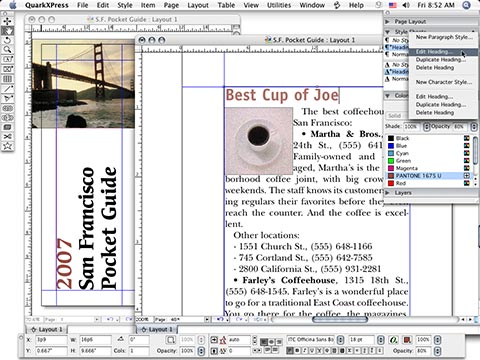This screenshot has width=480, height=360.
Task: Open the File menu
Action: point(82,5)
